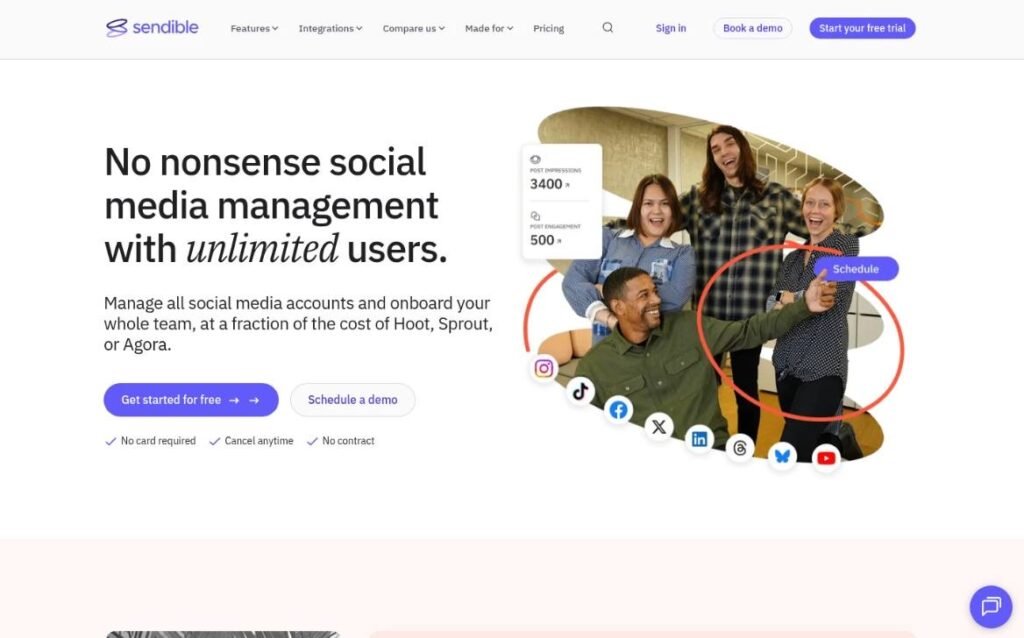This screenshot has width=1024, height=638.
Task: Open the Sendible logo home link
Action: [x=152, y=27]
